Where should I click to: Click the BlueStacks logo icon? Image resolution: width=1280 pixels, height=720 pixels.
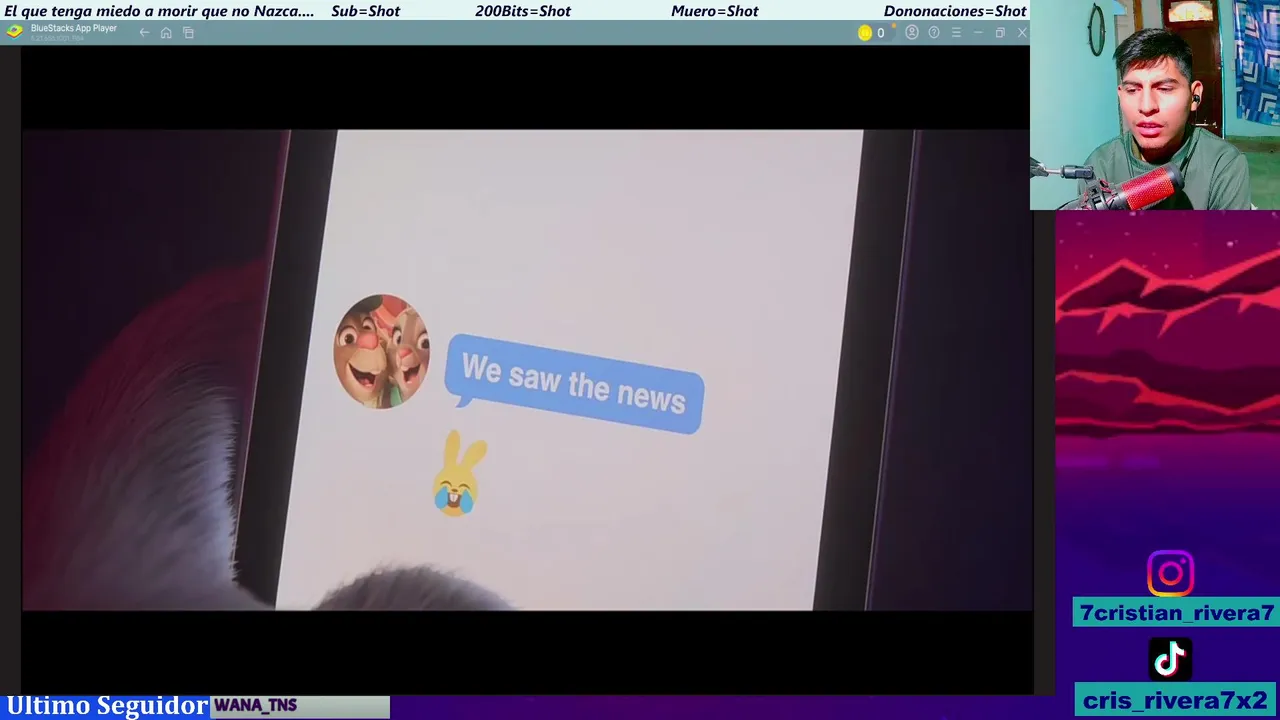[14, 32]
